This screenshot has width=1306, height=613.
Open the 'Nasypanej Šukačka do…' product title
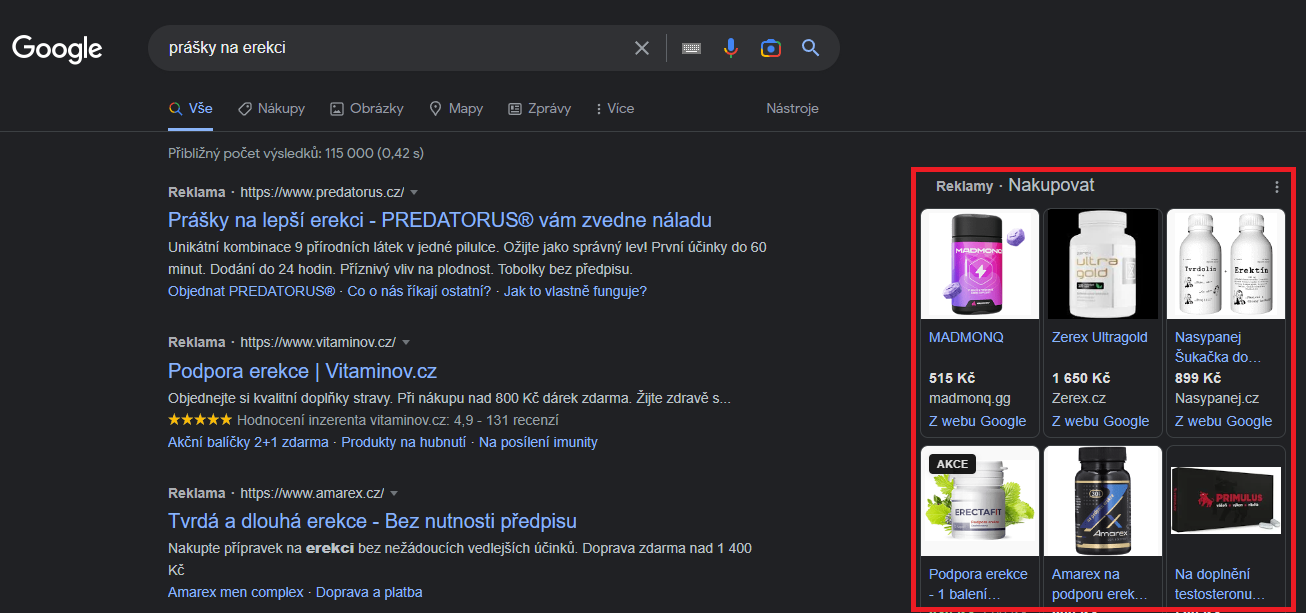coord(1219,347)
